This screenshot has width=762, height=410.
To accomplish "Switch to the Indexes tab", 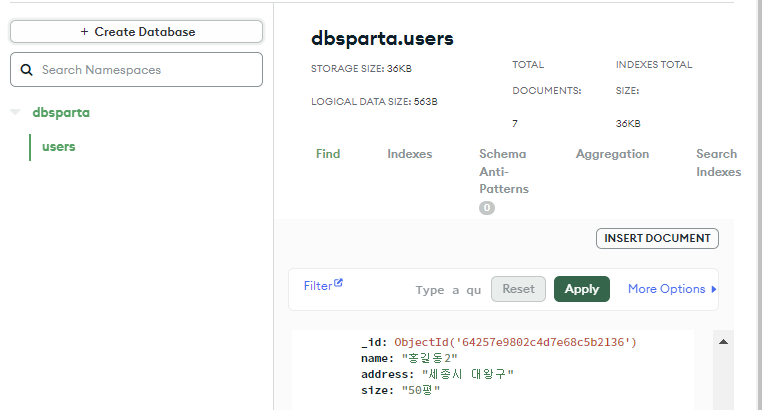I will point(410,154).
